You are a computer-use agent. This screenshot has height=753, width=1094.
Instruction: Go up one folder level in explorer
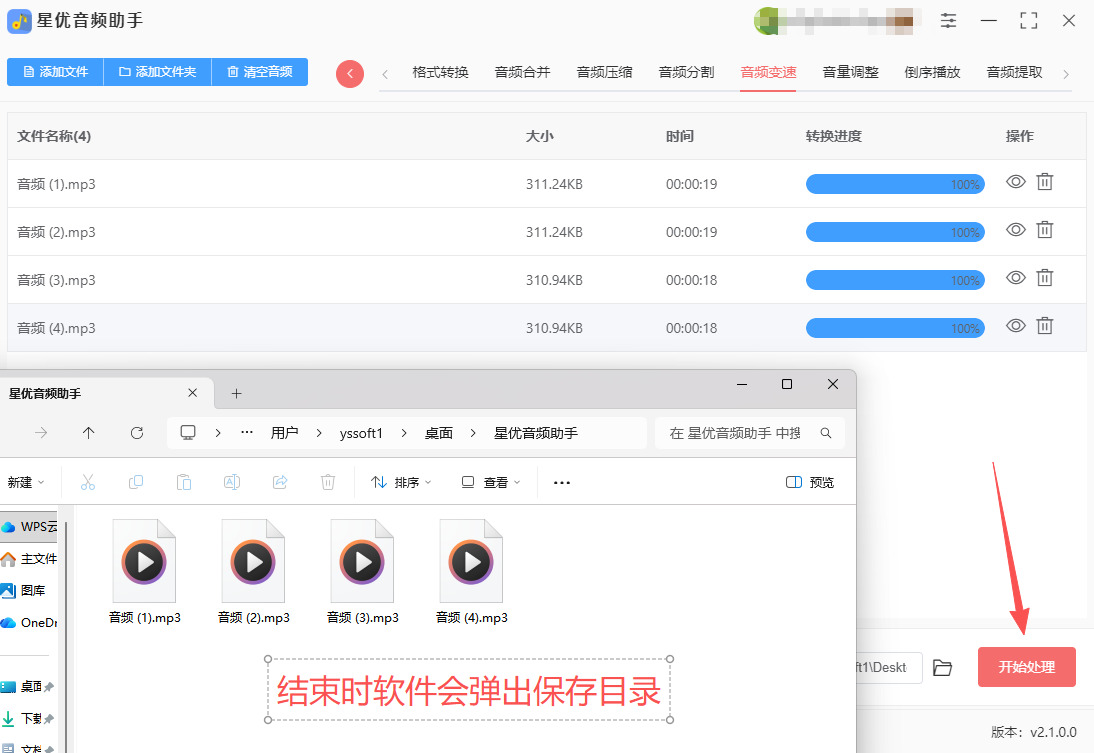tap(89, 433)
